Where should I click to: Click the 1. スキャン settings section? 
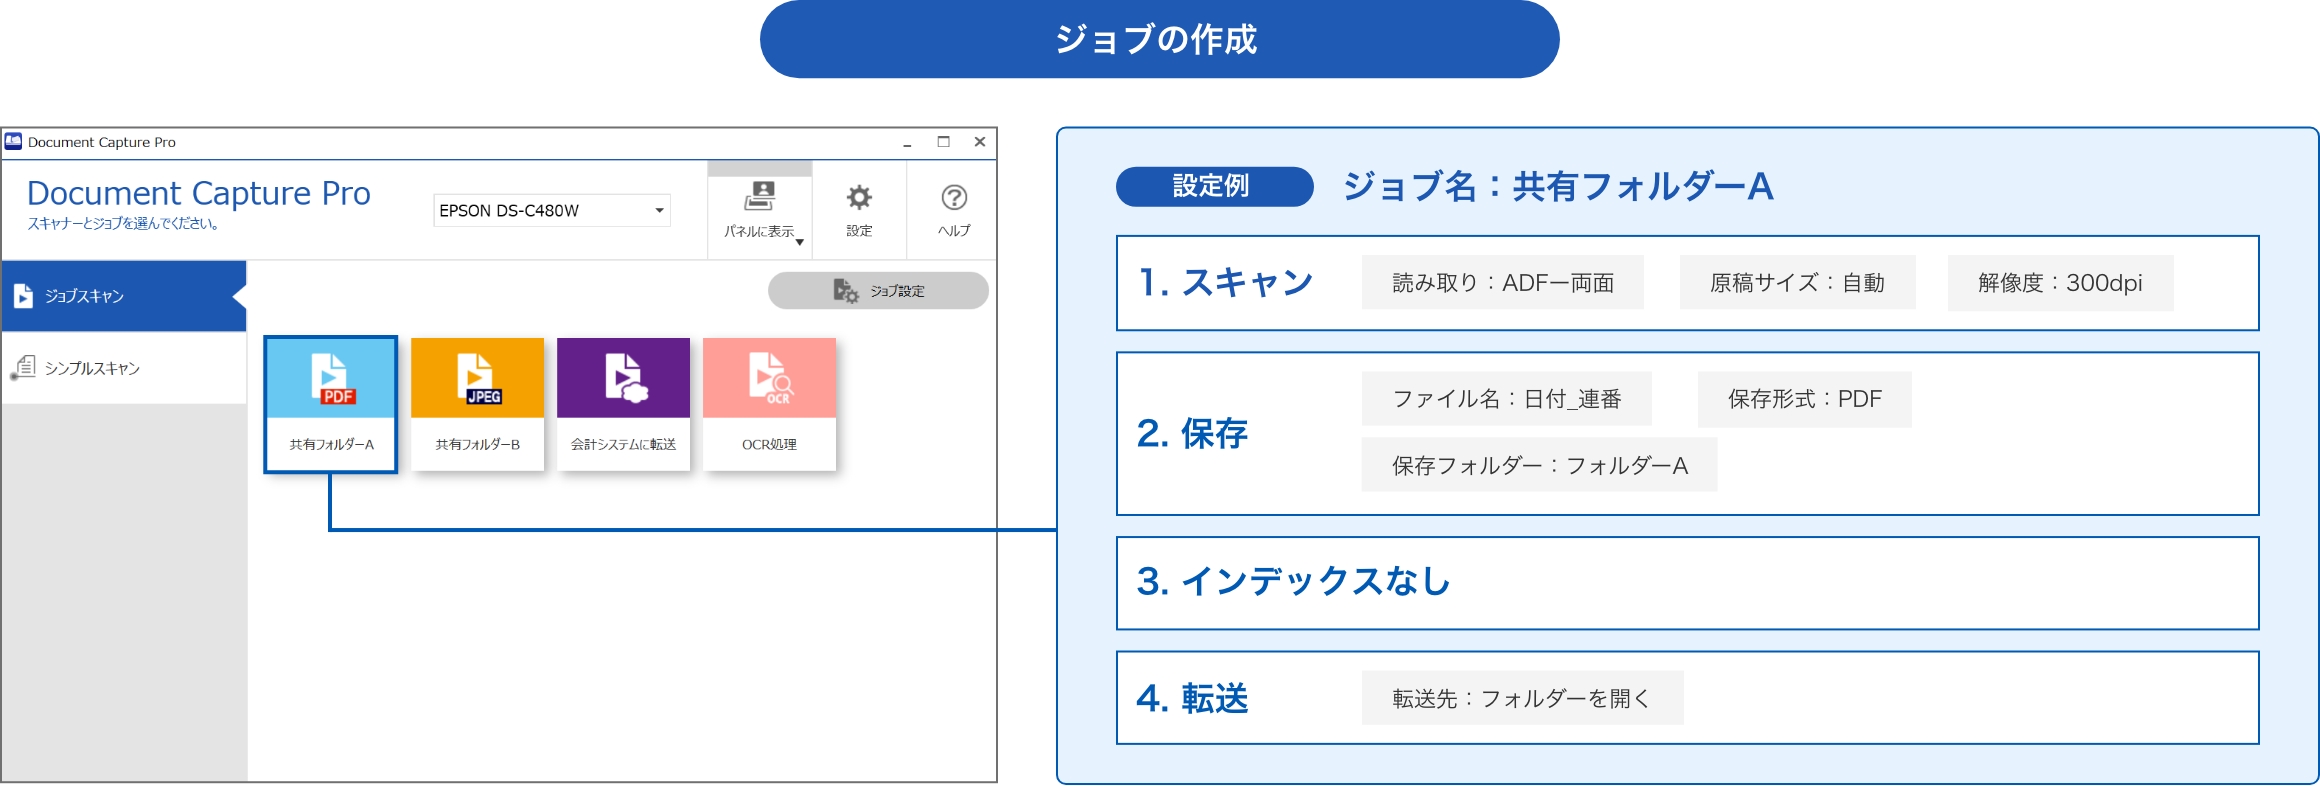1226,283
